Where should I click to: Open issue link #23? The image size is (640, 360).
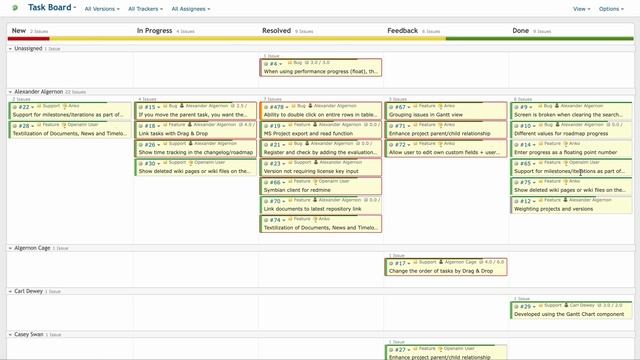coord(275,164)
